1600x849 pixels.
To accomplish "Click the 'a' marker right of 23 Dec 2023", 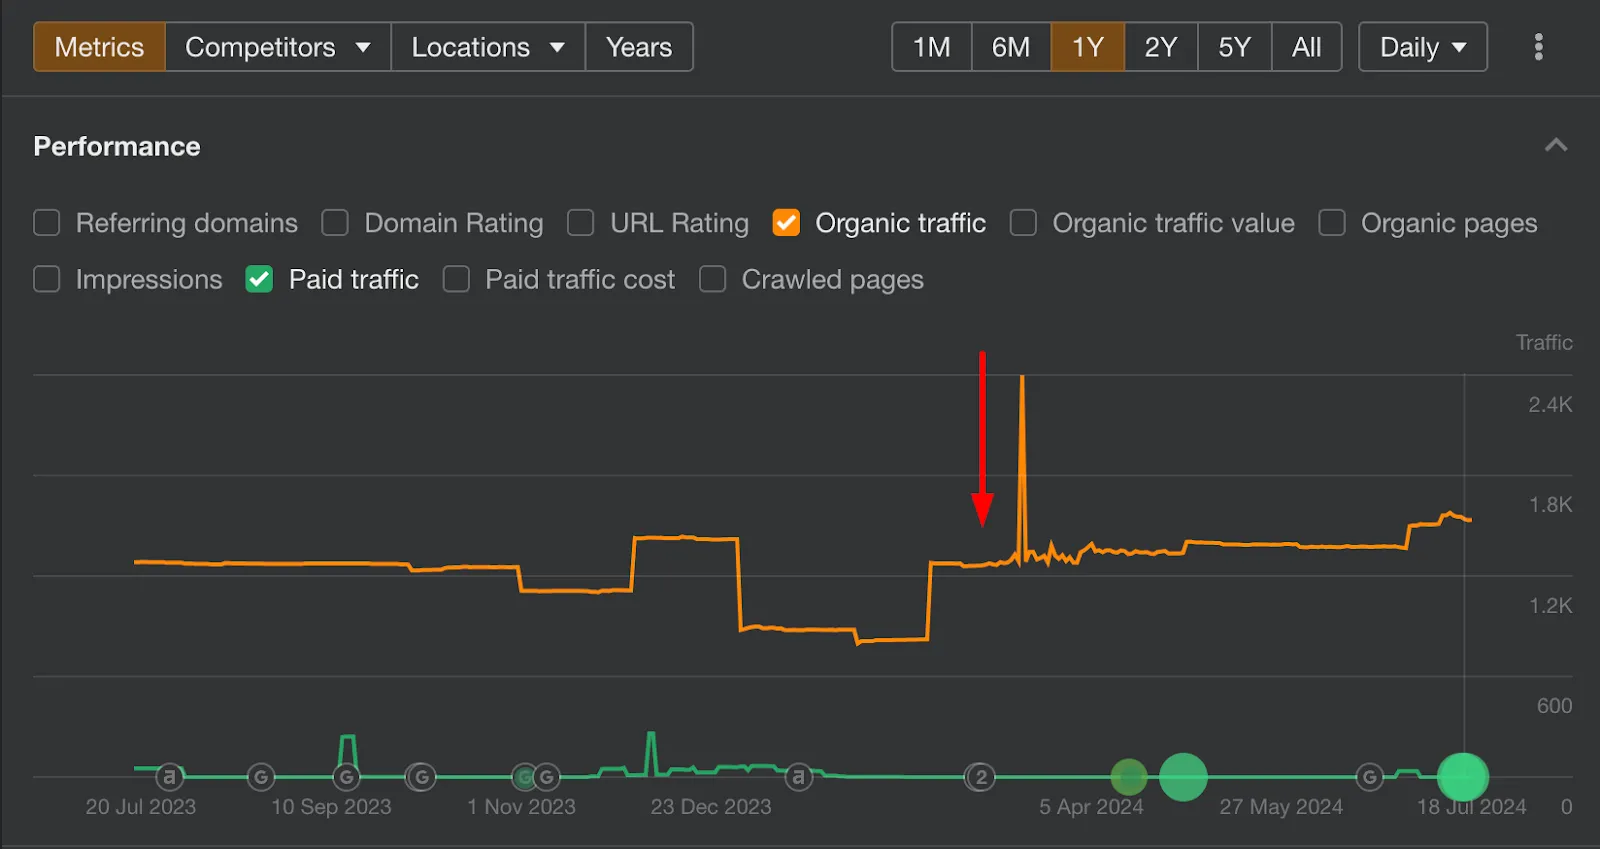I will tap(798, 776).
